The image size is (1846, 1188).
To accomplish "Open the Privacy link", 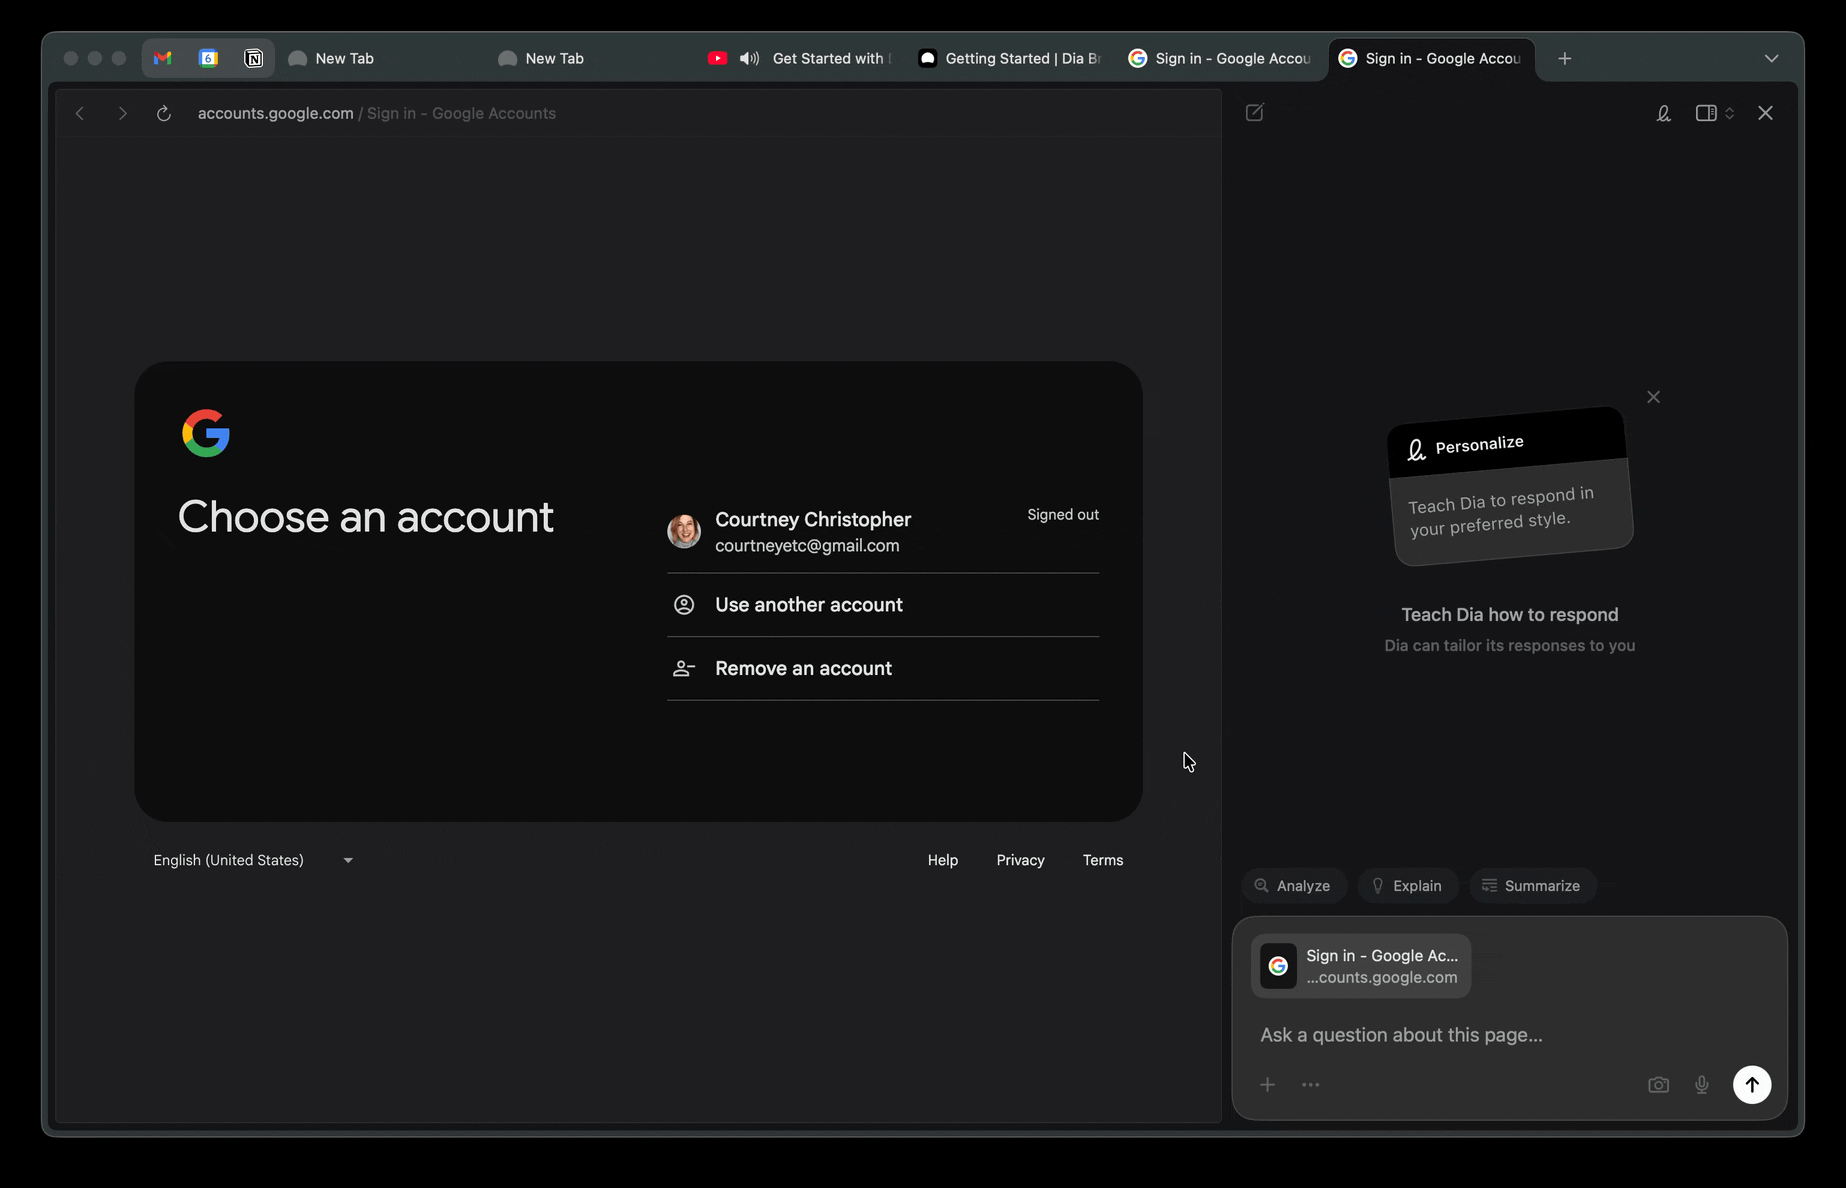I will click(x=1020, y=860).
